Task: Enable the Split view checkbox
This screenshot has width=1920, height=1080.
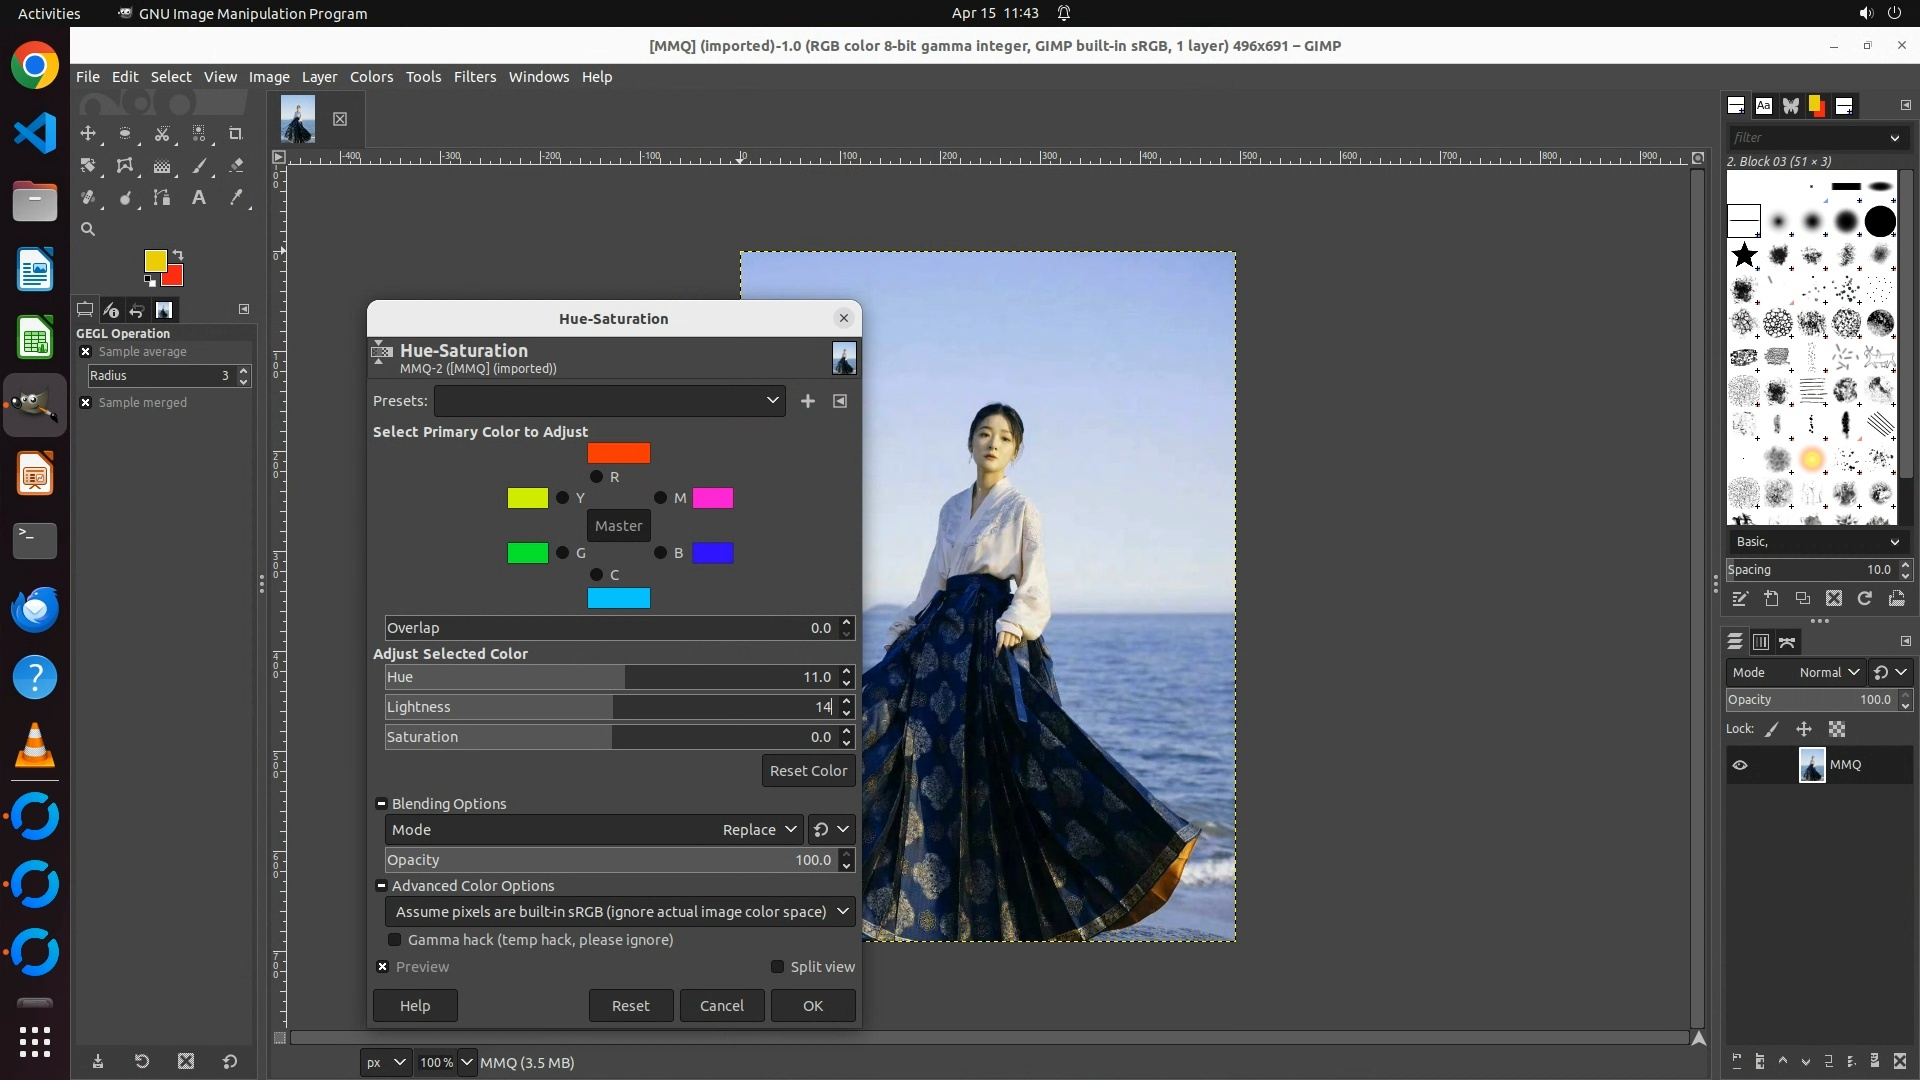Action: (x=777, y=967)
